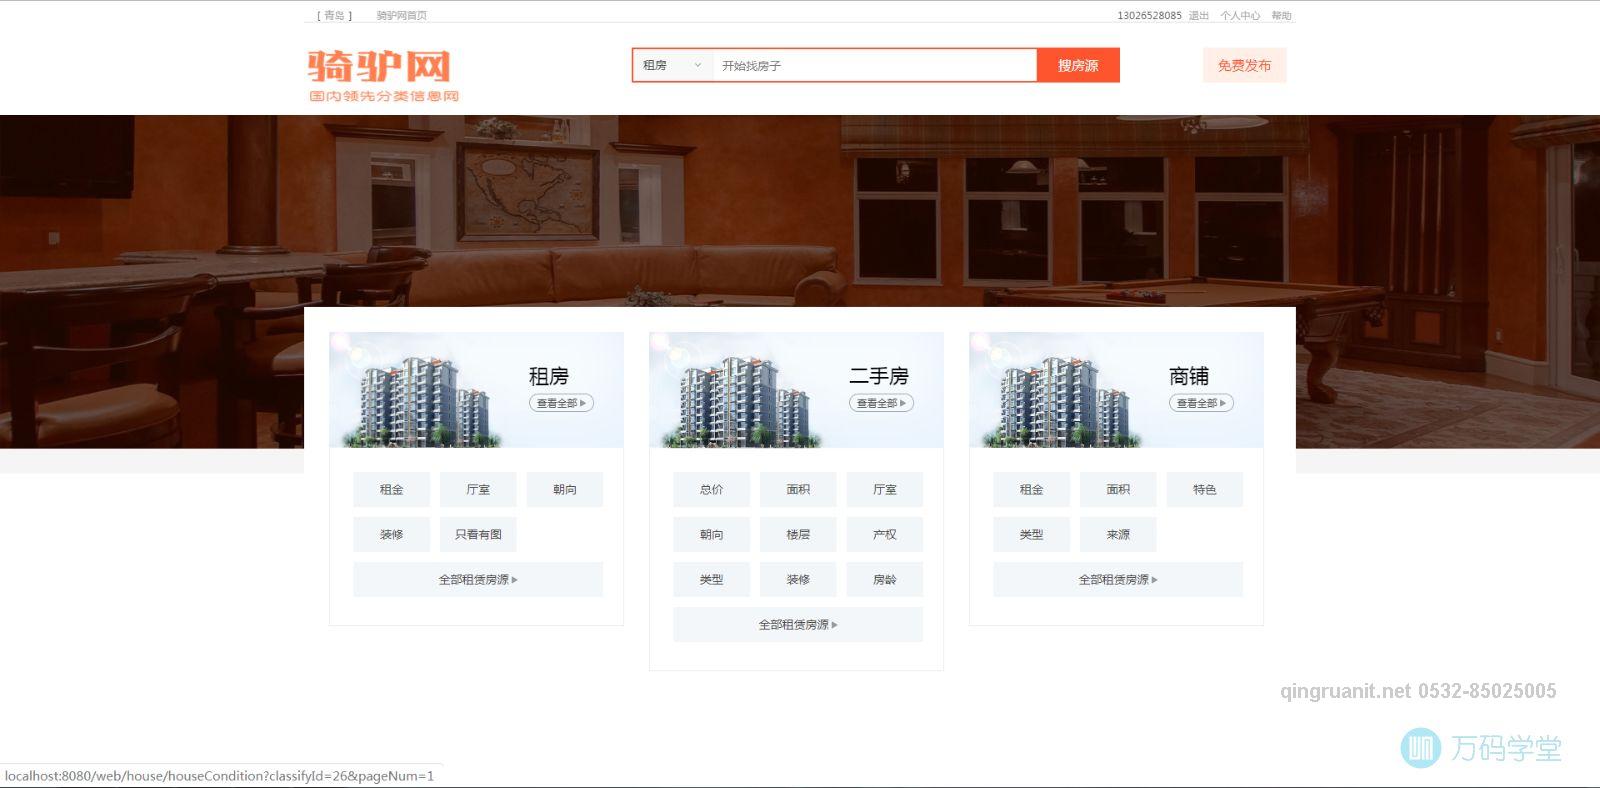Select 租金 filter in 租房 card
Viewport: 1600px width, 788px height.
(392, 489)
